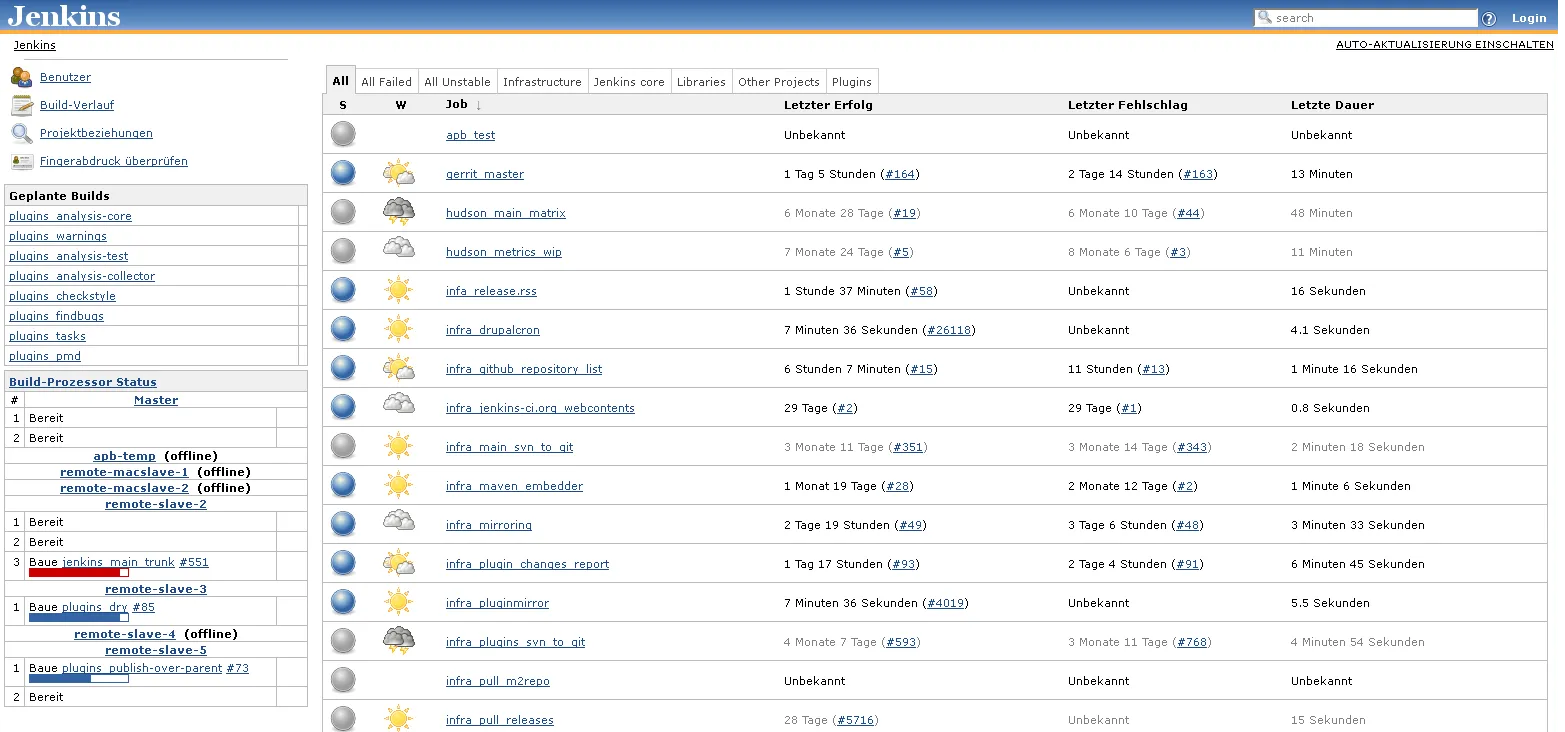The width and height of the screenshot is (1565, 732).
Task: Click the Projektbeziehungen magnifier icon
Action: 21,132
